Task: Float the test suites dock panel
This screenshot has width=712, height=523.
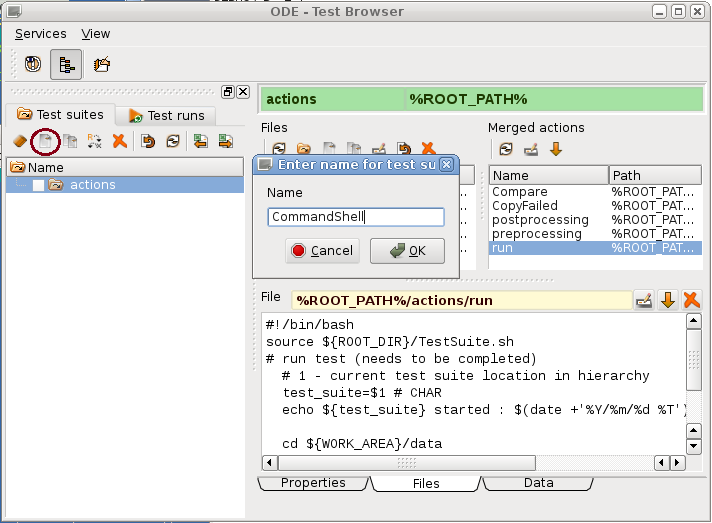Action: [228, 92]
